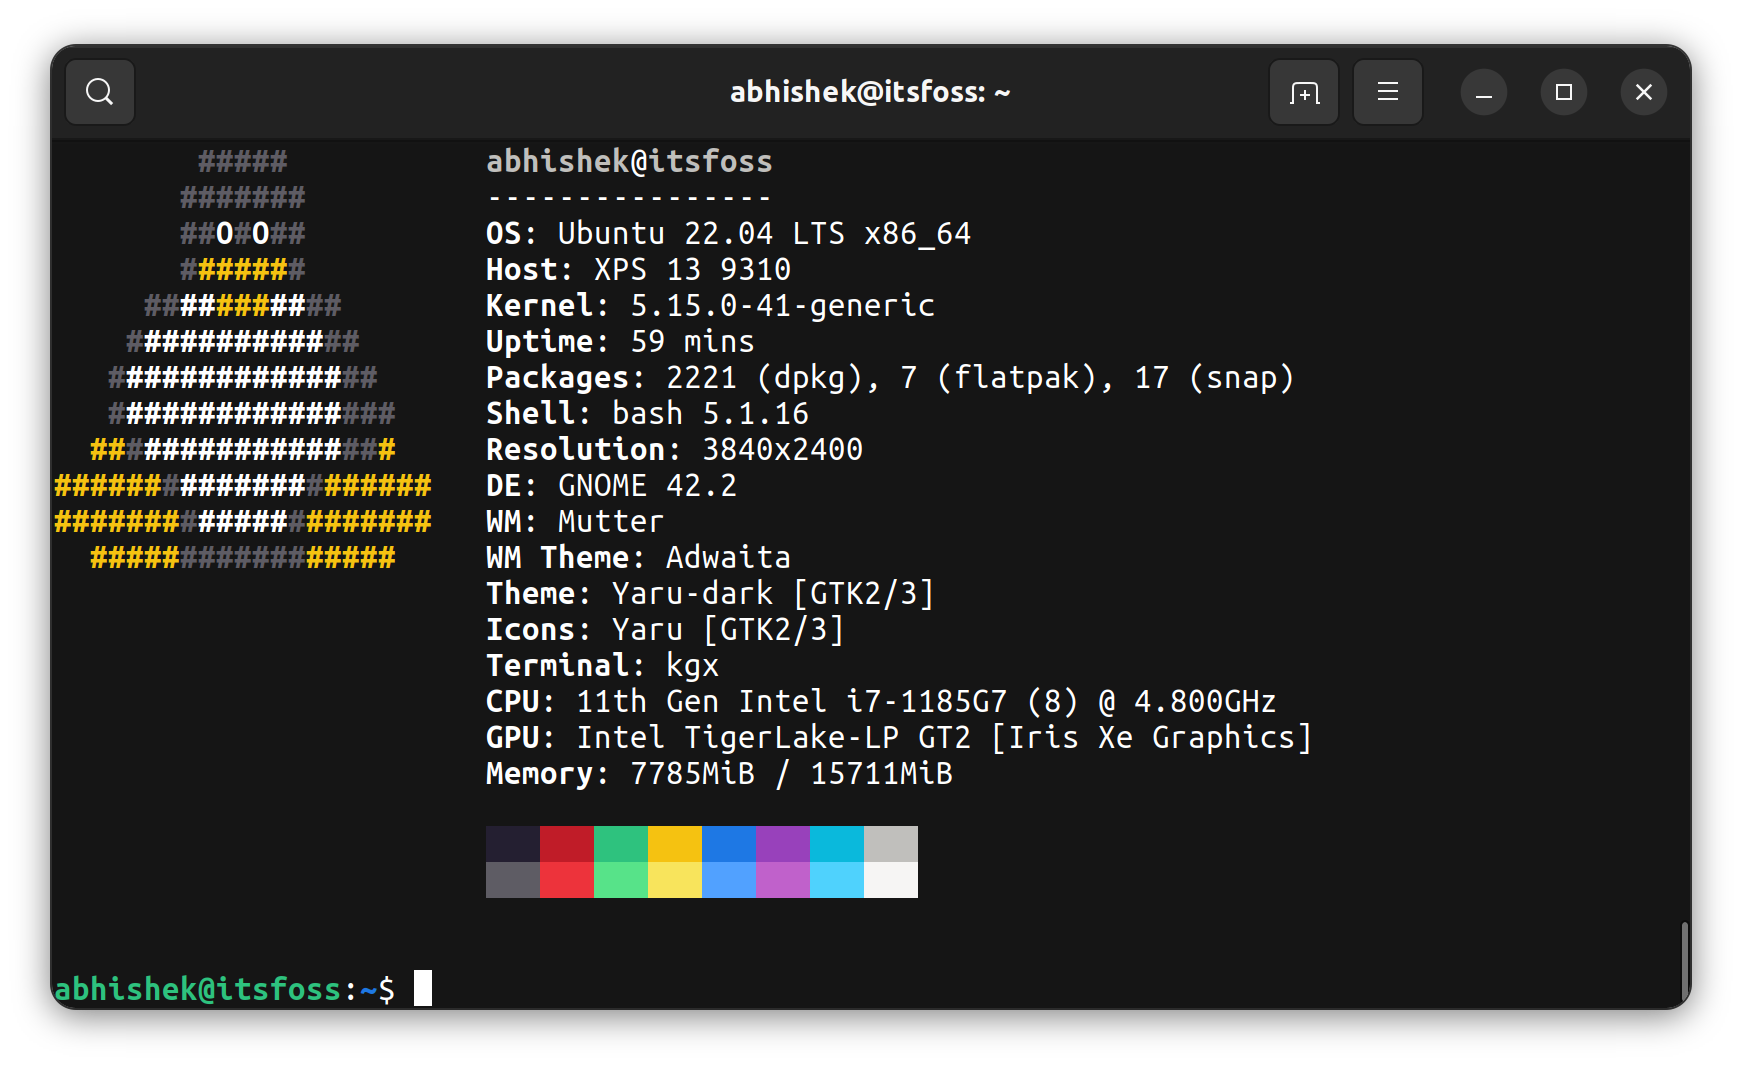Click the Icons line Yaru [GTK2/3]
The height and width of the screenshot is (1066, 1742).
coord(665,629)
